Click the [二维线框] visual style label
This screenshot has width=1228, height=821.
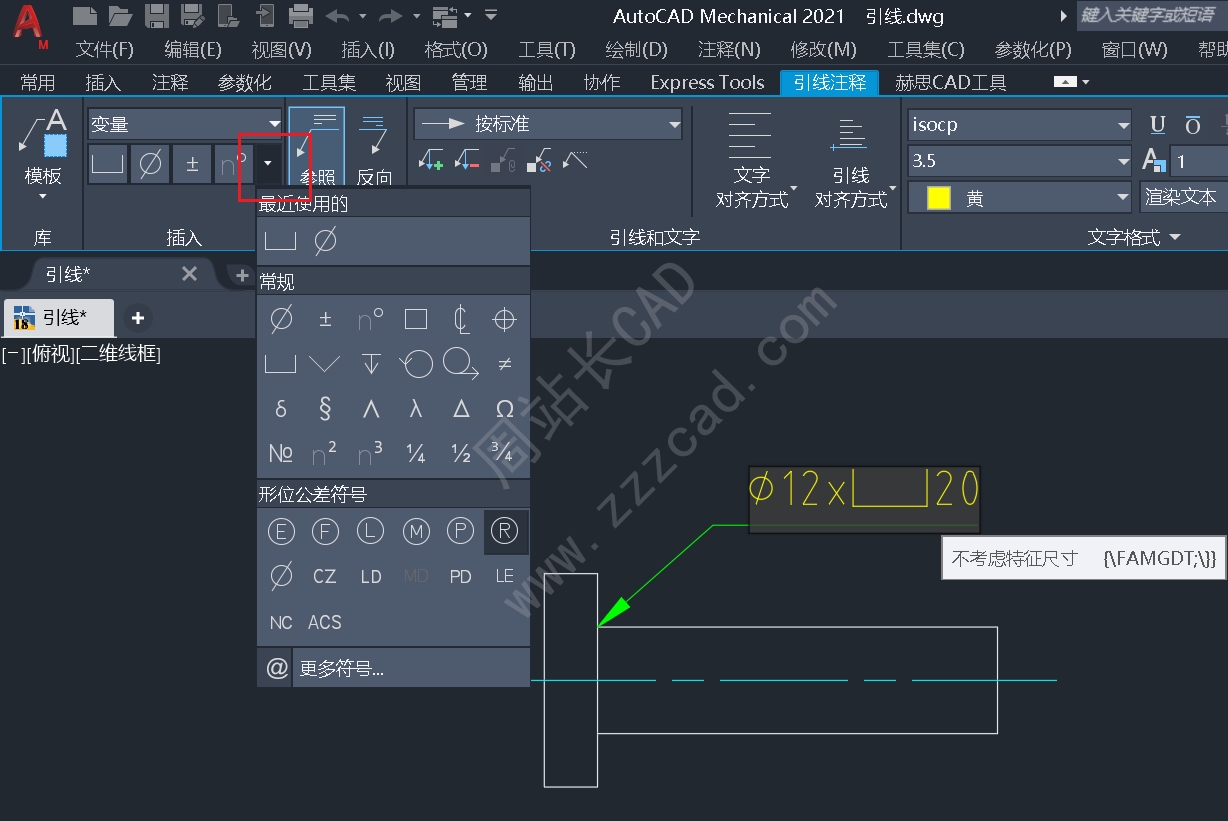118,353
